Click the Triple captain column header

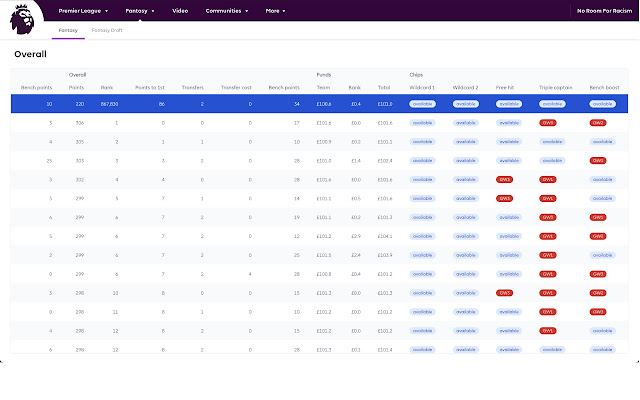coord(553,87)
